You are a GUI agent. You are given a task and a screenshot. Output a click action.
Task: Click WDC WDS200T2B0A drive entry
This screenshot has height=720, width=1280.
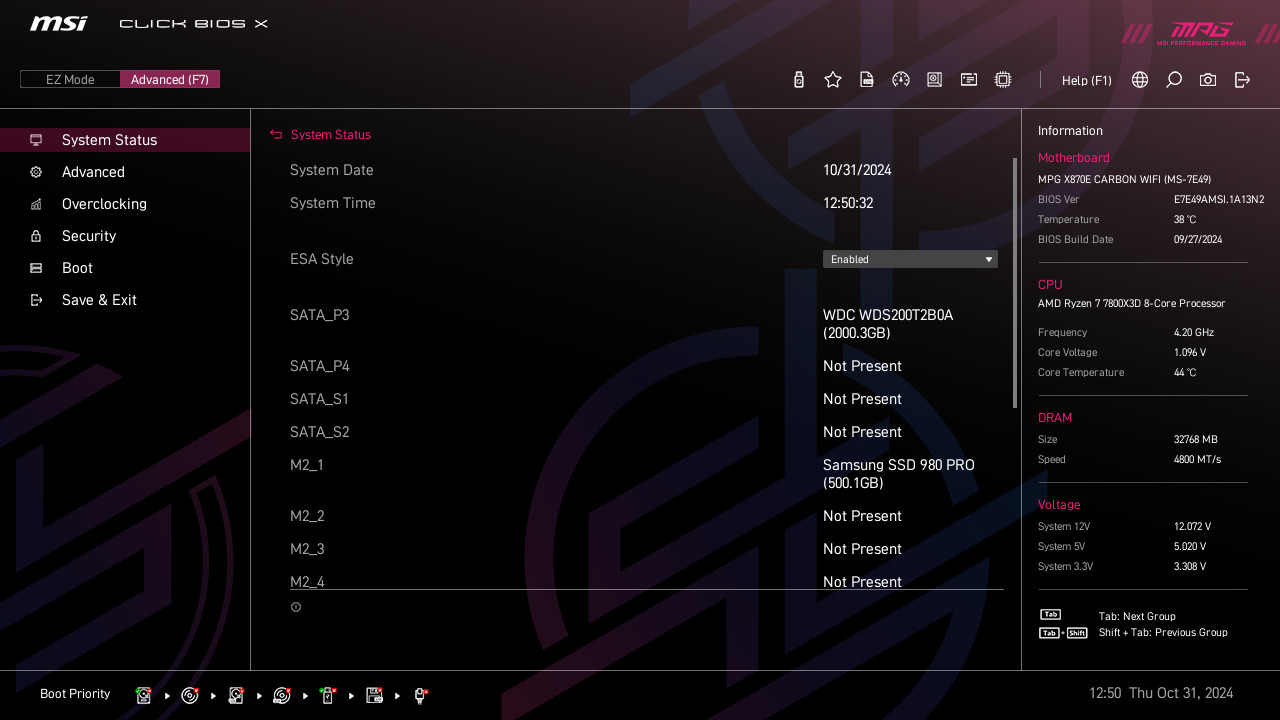888,324
